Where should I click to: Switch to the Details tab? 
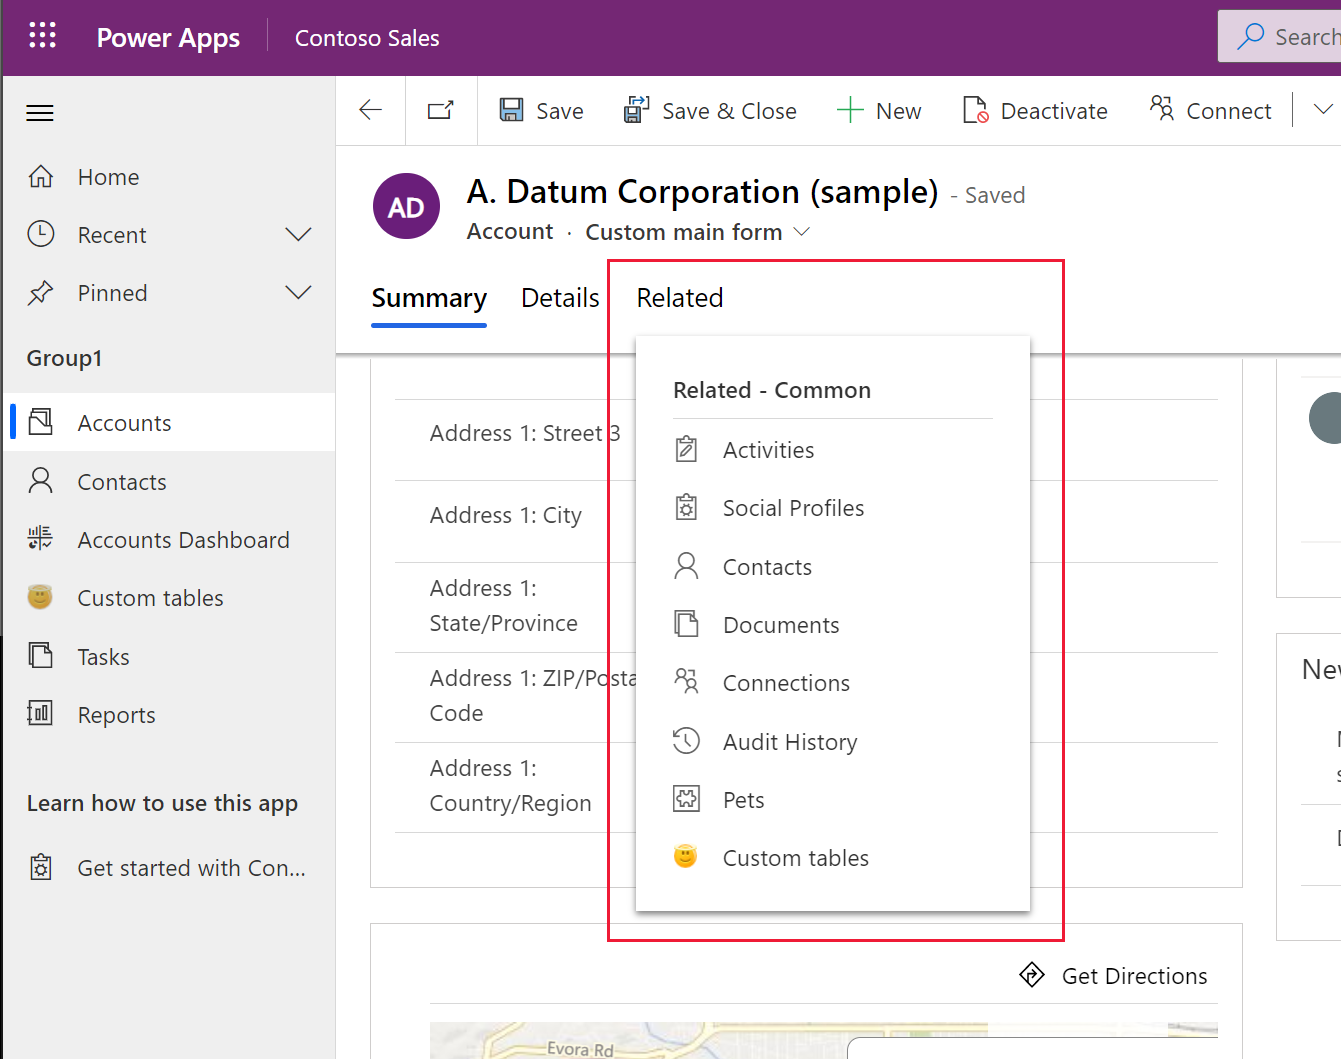559,297
